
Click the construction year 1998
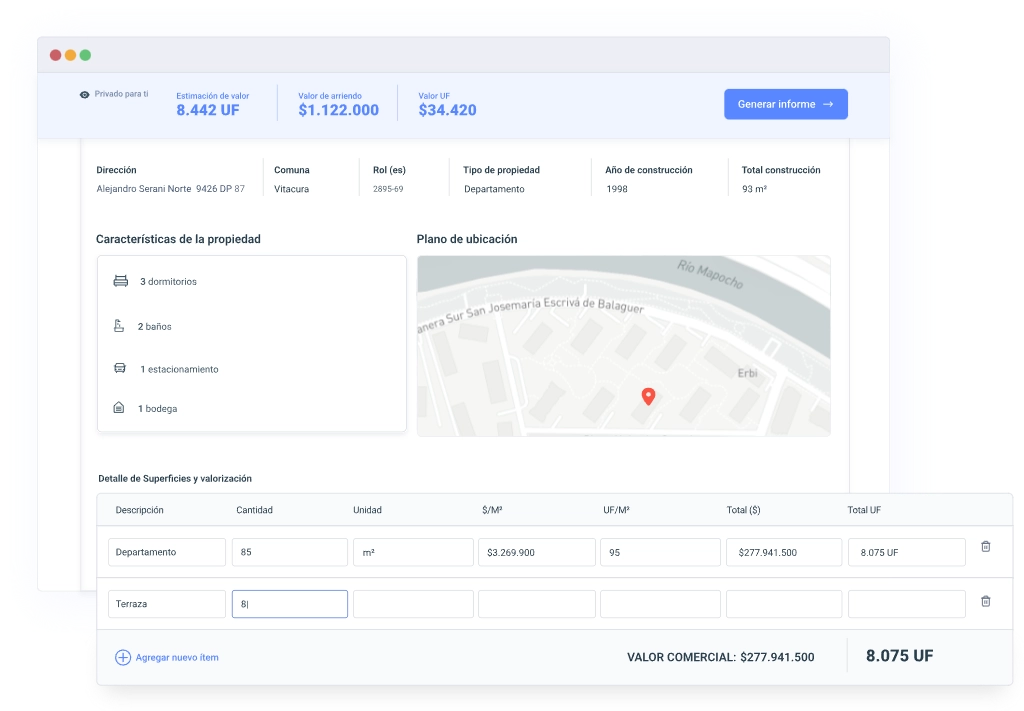[x=616, y=189]
